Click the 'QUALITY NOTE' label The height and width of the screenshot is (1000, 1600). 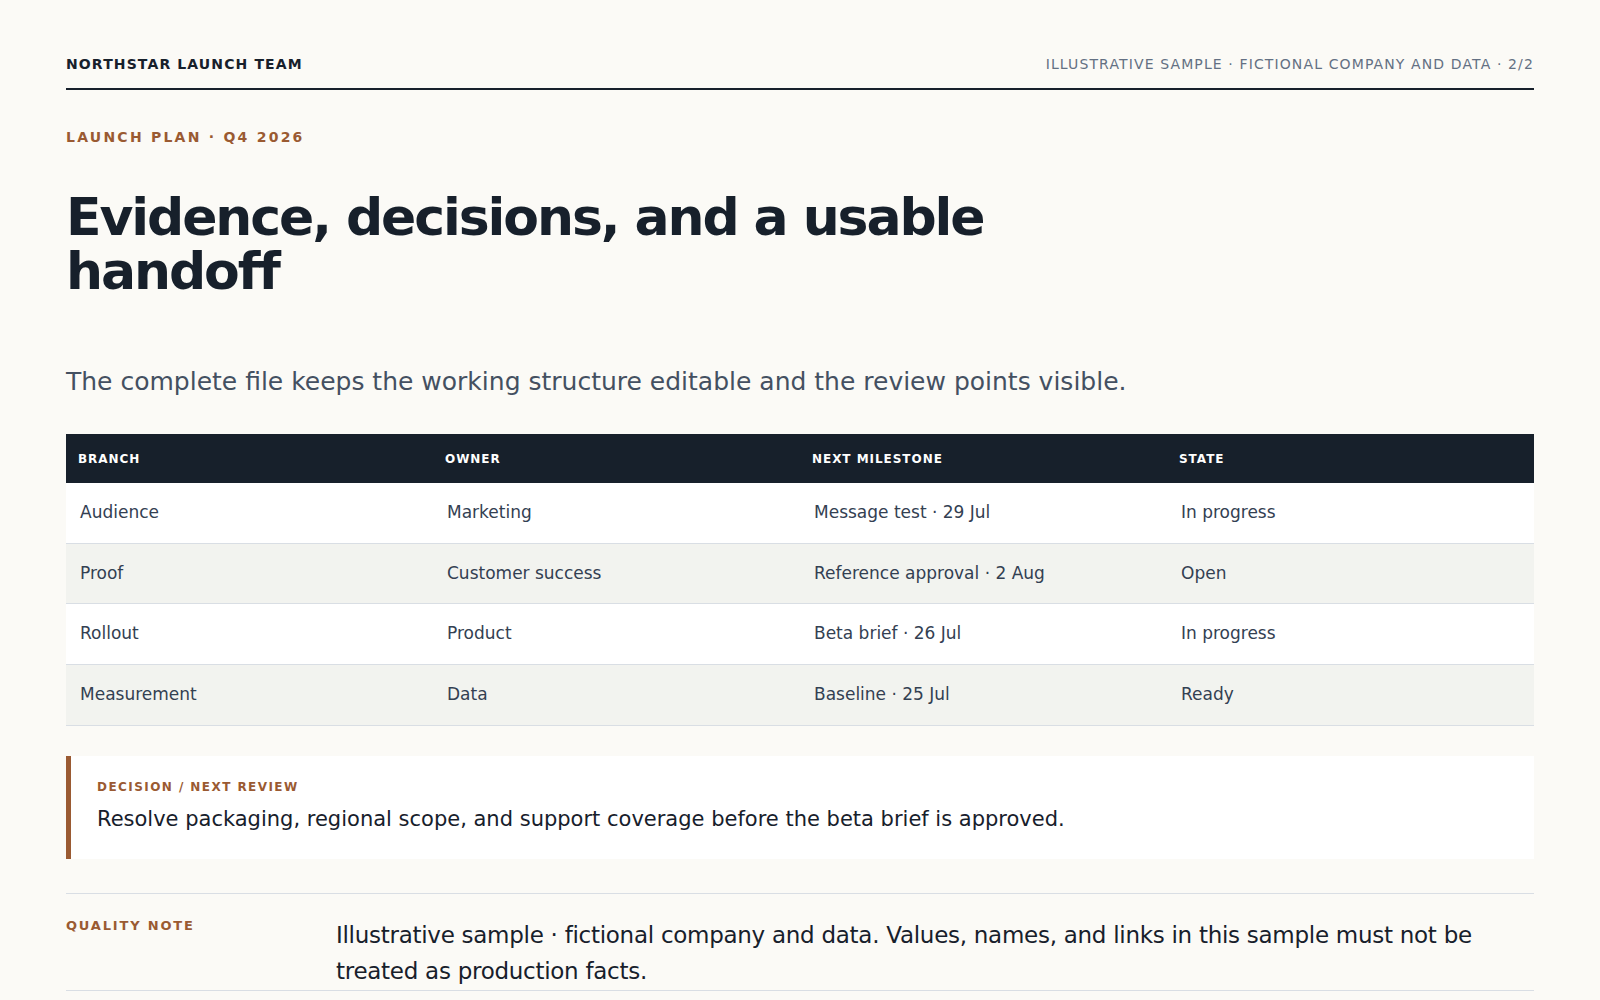coord(130,926)
